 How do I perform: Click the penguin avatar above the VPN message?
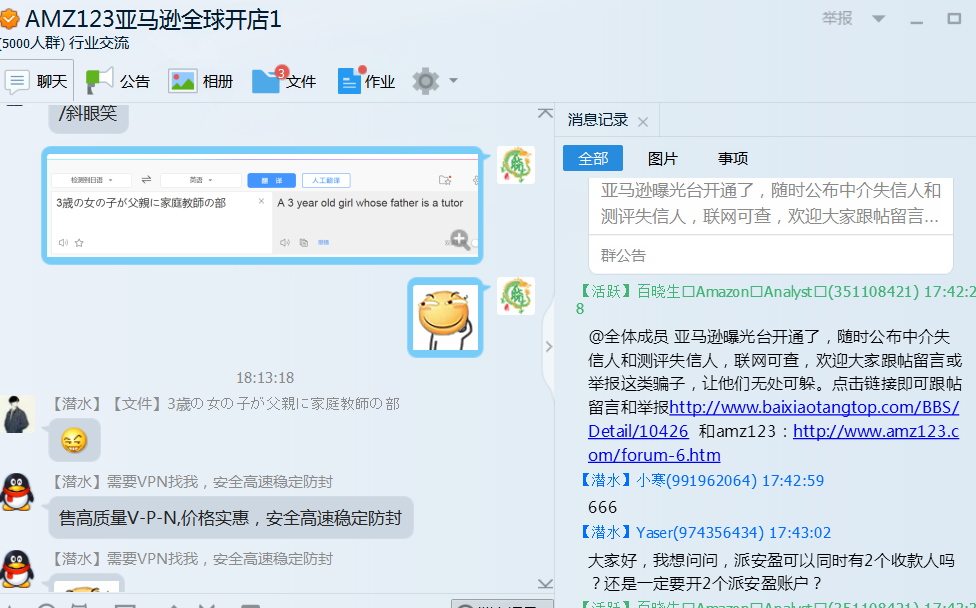(17, 492)
